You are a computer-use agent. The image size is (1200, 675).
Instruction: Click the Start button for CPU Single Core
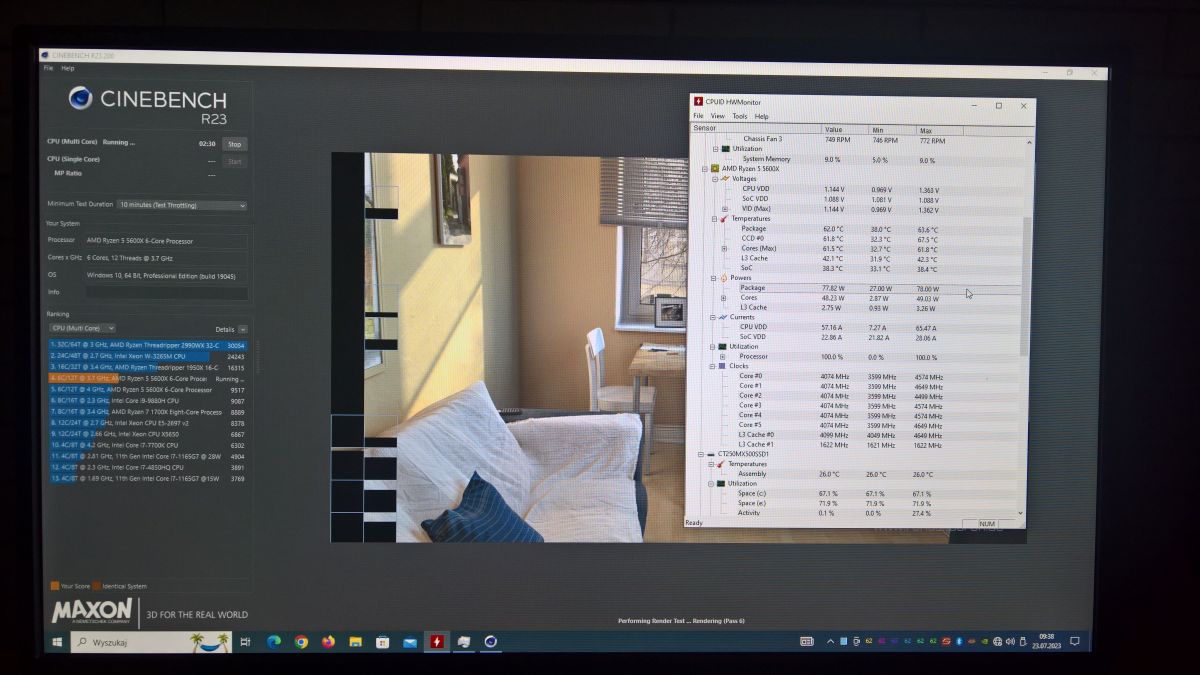[x=234, y=161]
